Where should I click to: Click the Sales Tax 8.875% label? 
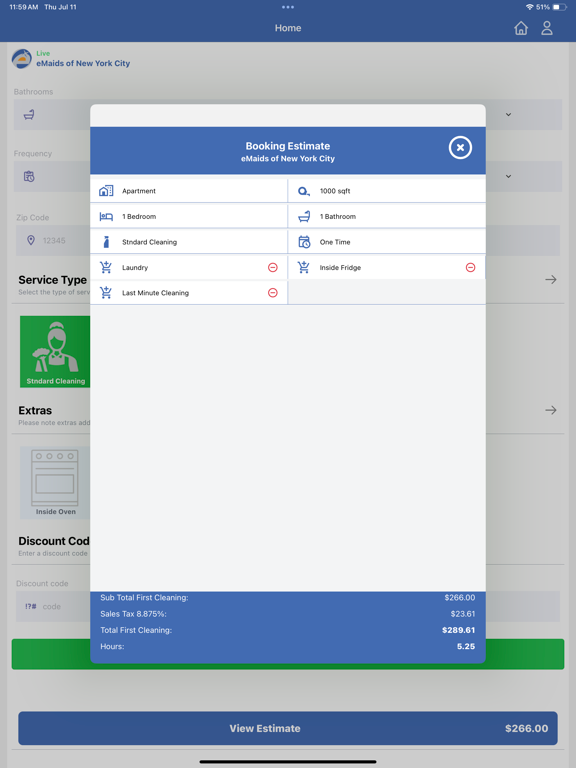(x=133, y=614)
